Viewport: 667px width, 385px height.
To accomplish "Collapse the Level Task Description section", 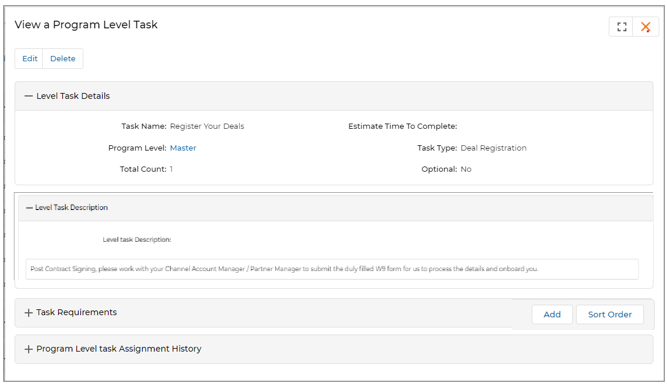I will pyautogui.click(x=29, y=208).
